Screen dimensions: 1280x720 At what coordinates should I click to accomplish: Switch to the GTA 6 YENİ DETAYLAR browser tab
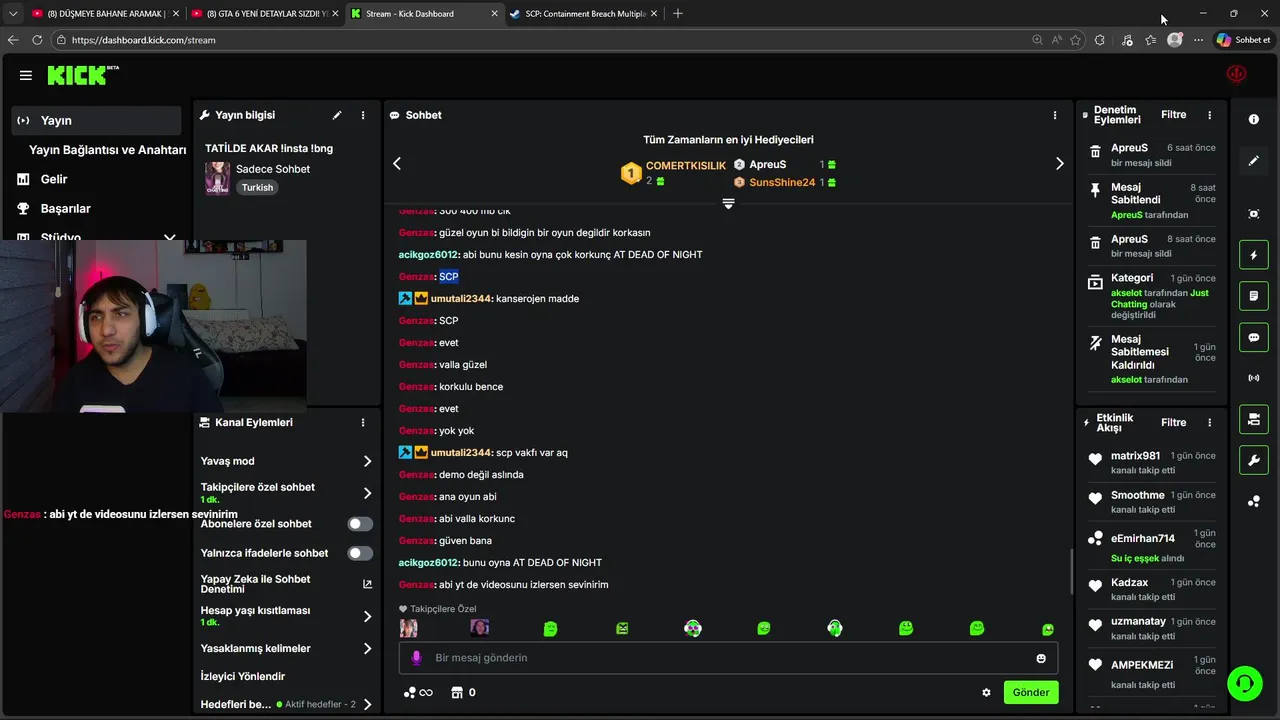(264, 14)
